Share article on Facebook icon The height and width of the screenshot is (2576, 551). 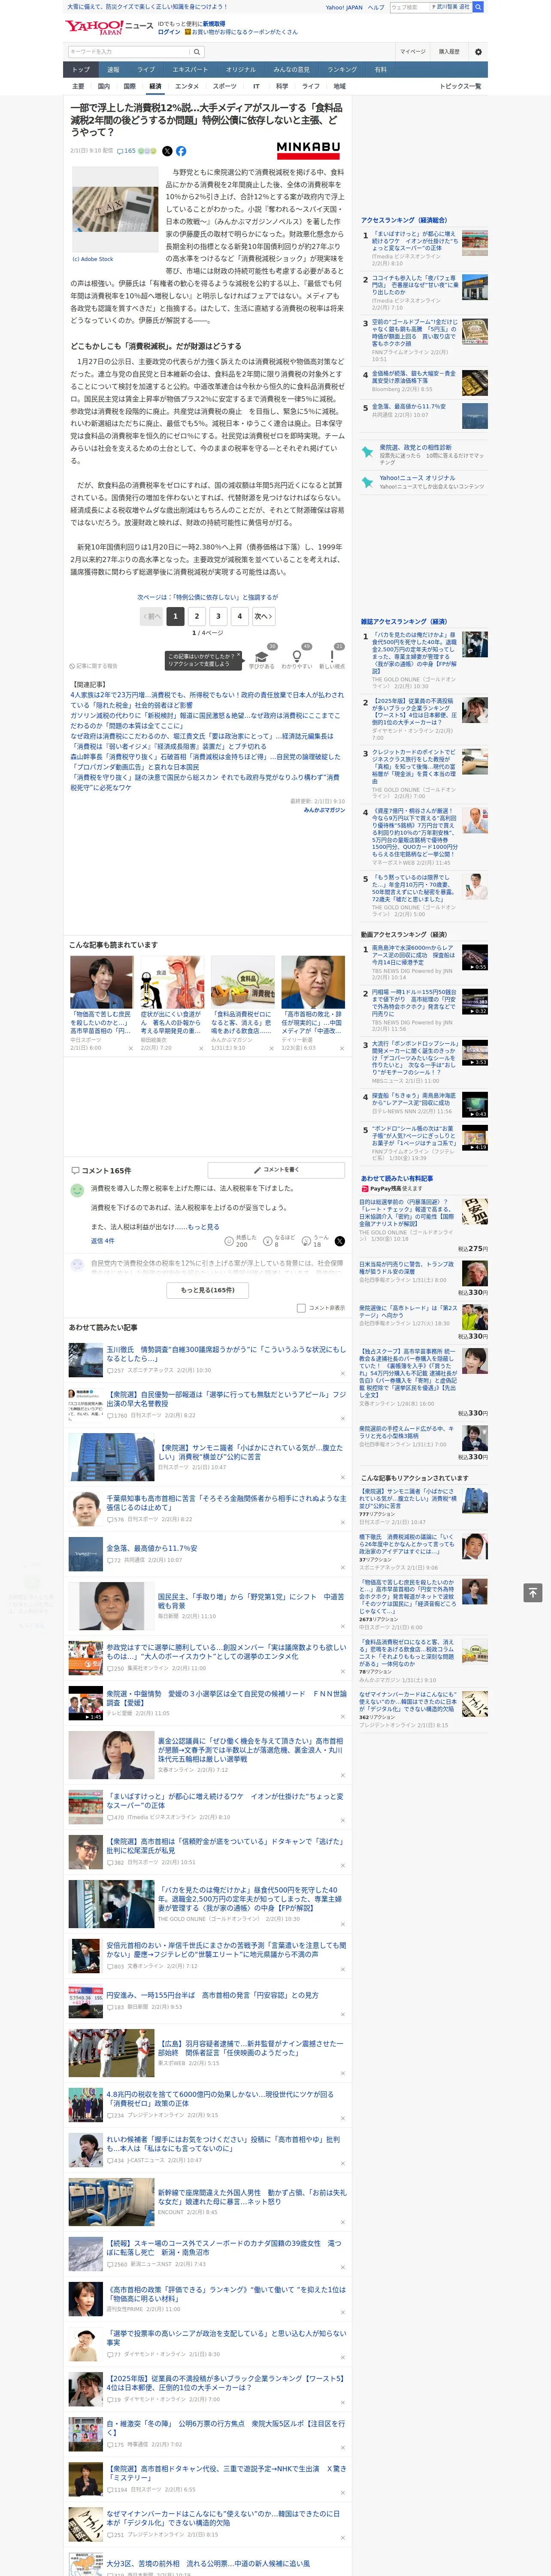(181, 151)
